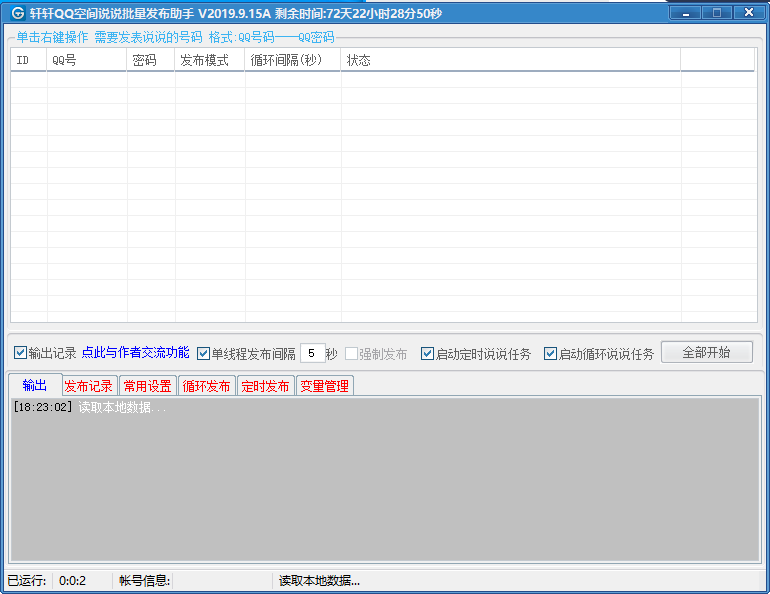Switch to the 输出 tab
Screen dimensions: 770x594
point(35,385)
